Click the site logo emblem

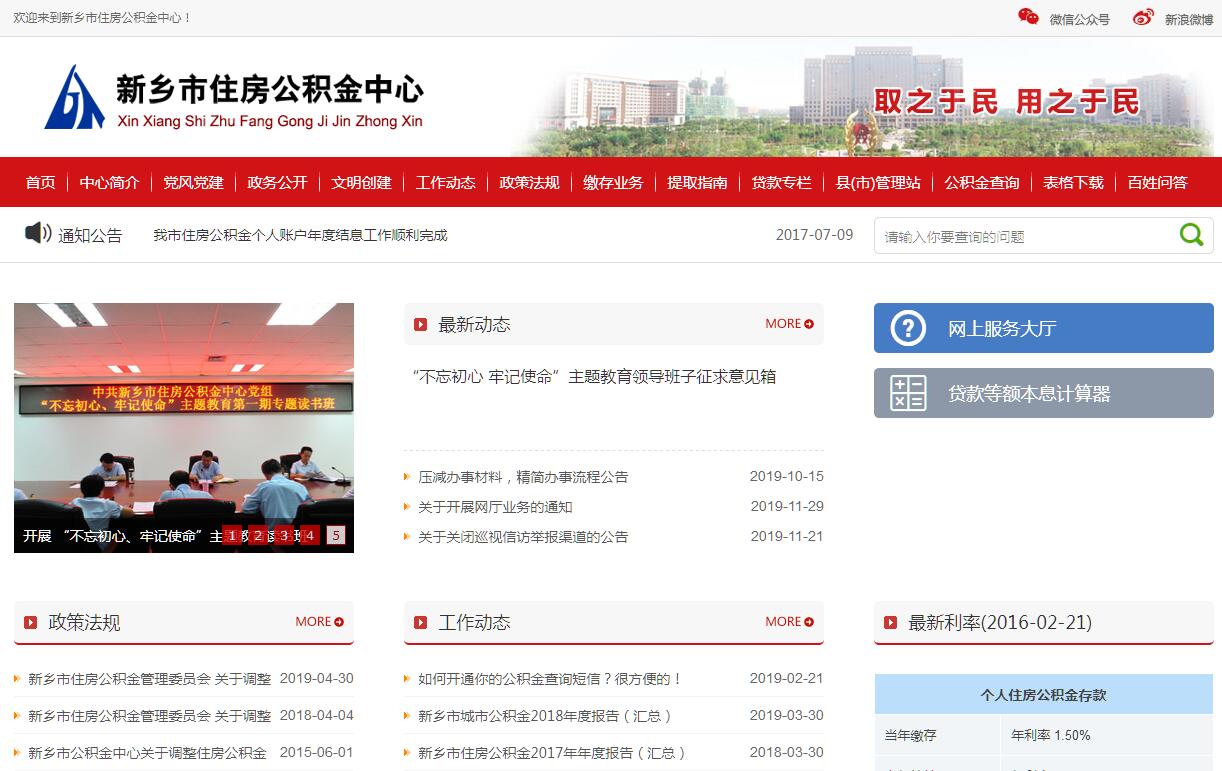click(x=74, y=98)
